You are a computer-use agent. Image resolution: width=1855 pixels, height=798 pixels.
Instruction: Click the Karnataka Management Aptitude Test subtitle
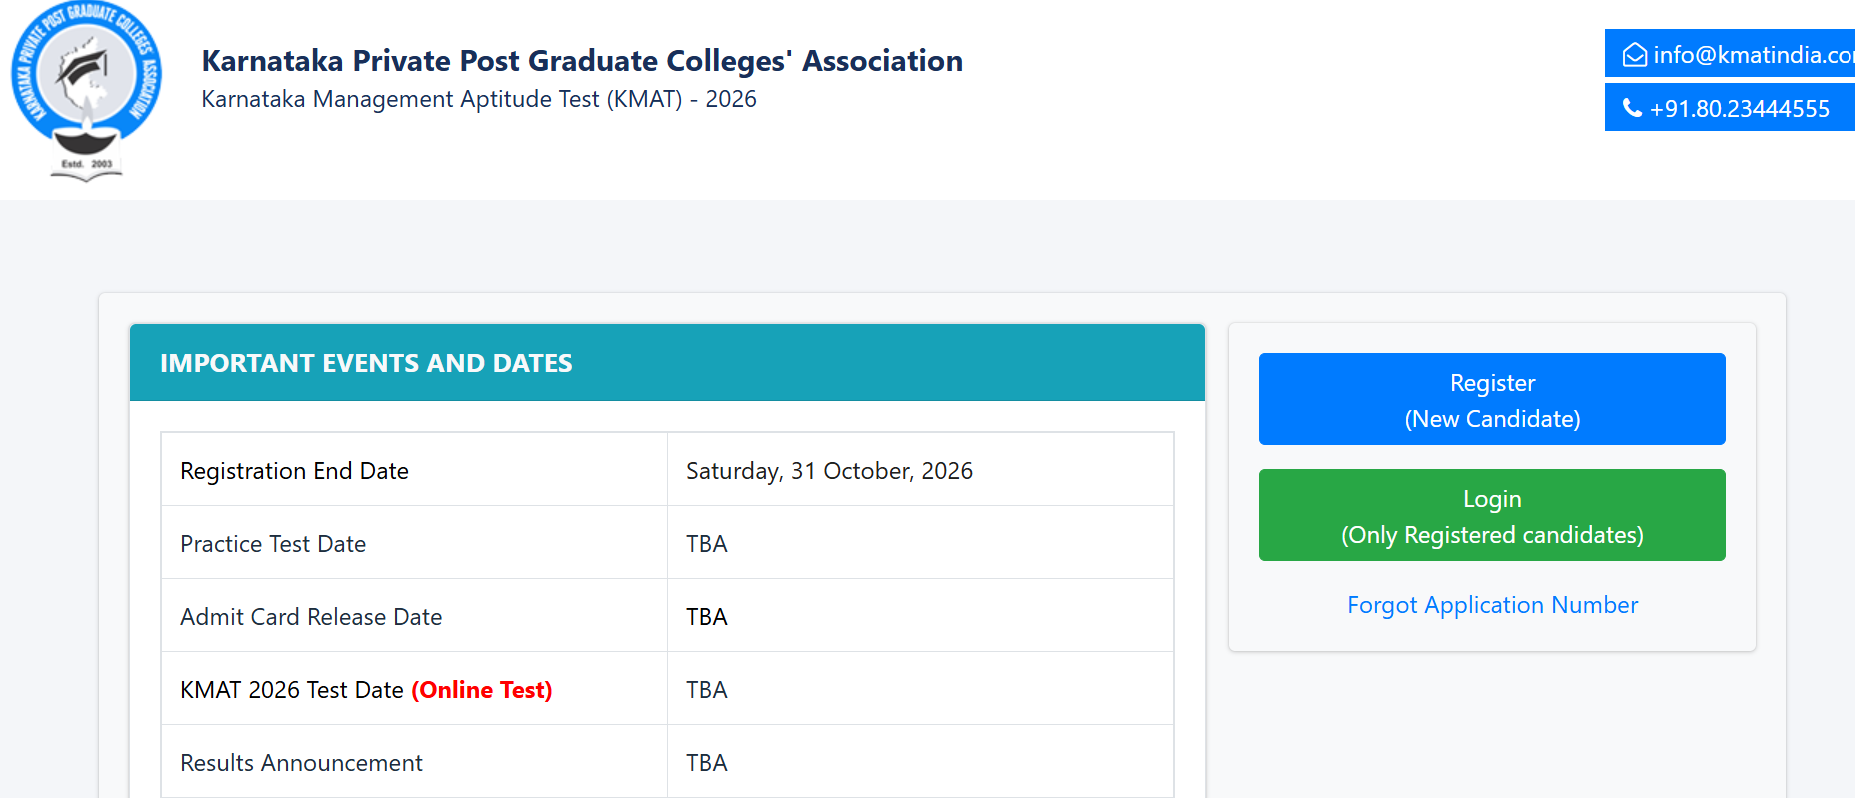pyautogui.click(x=479, y=99)
